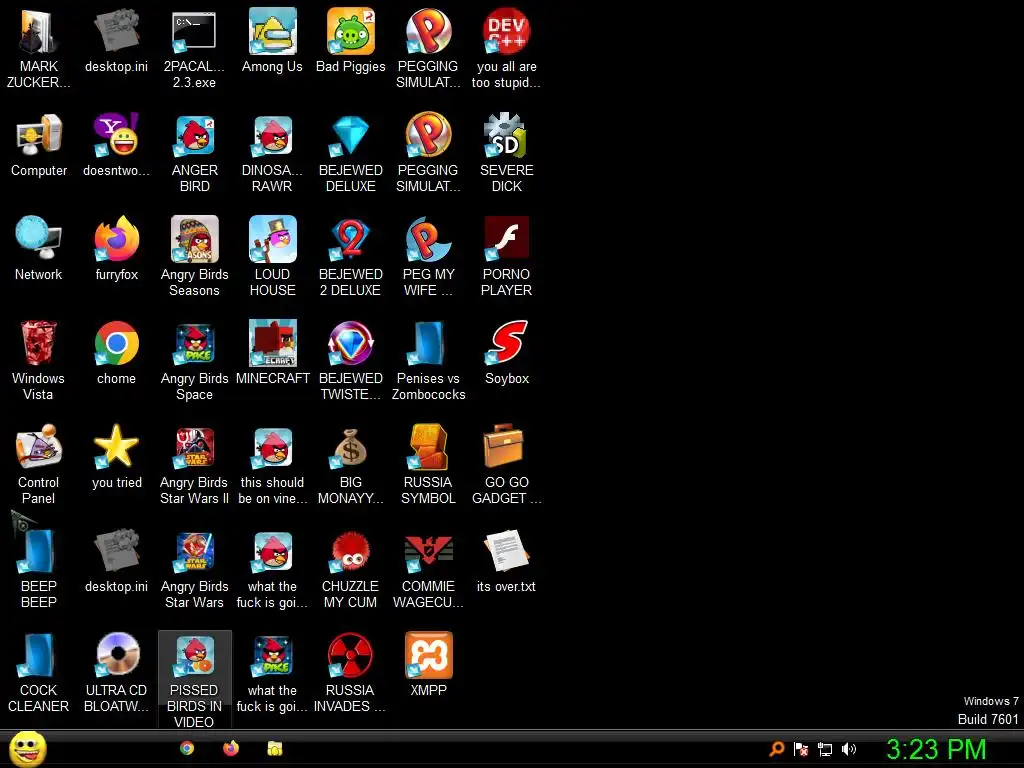1024x768 pixels.
Task: Select desktop.ini next to MARK ZUCKER icon
Action: pos(116,40)
